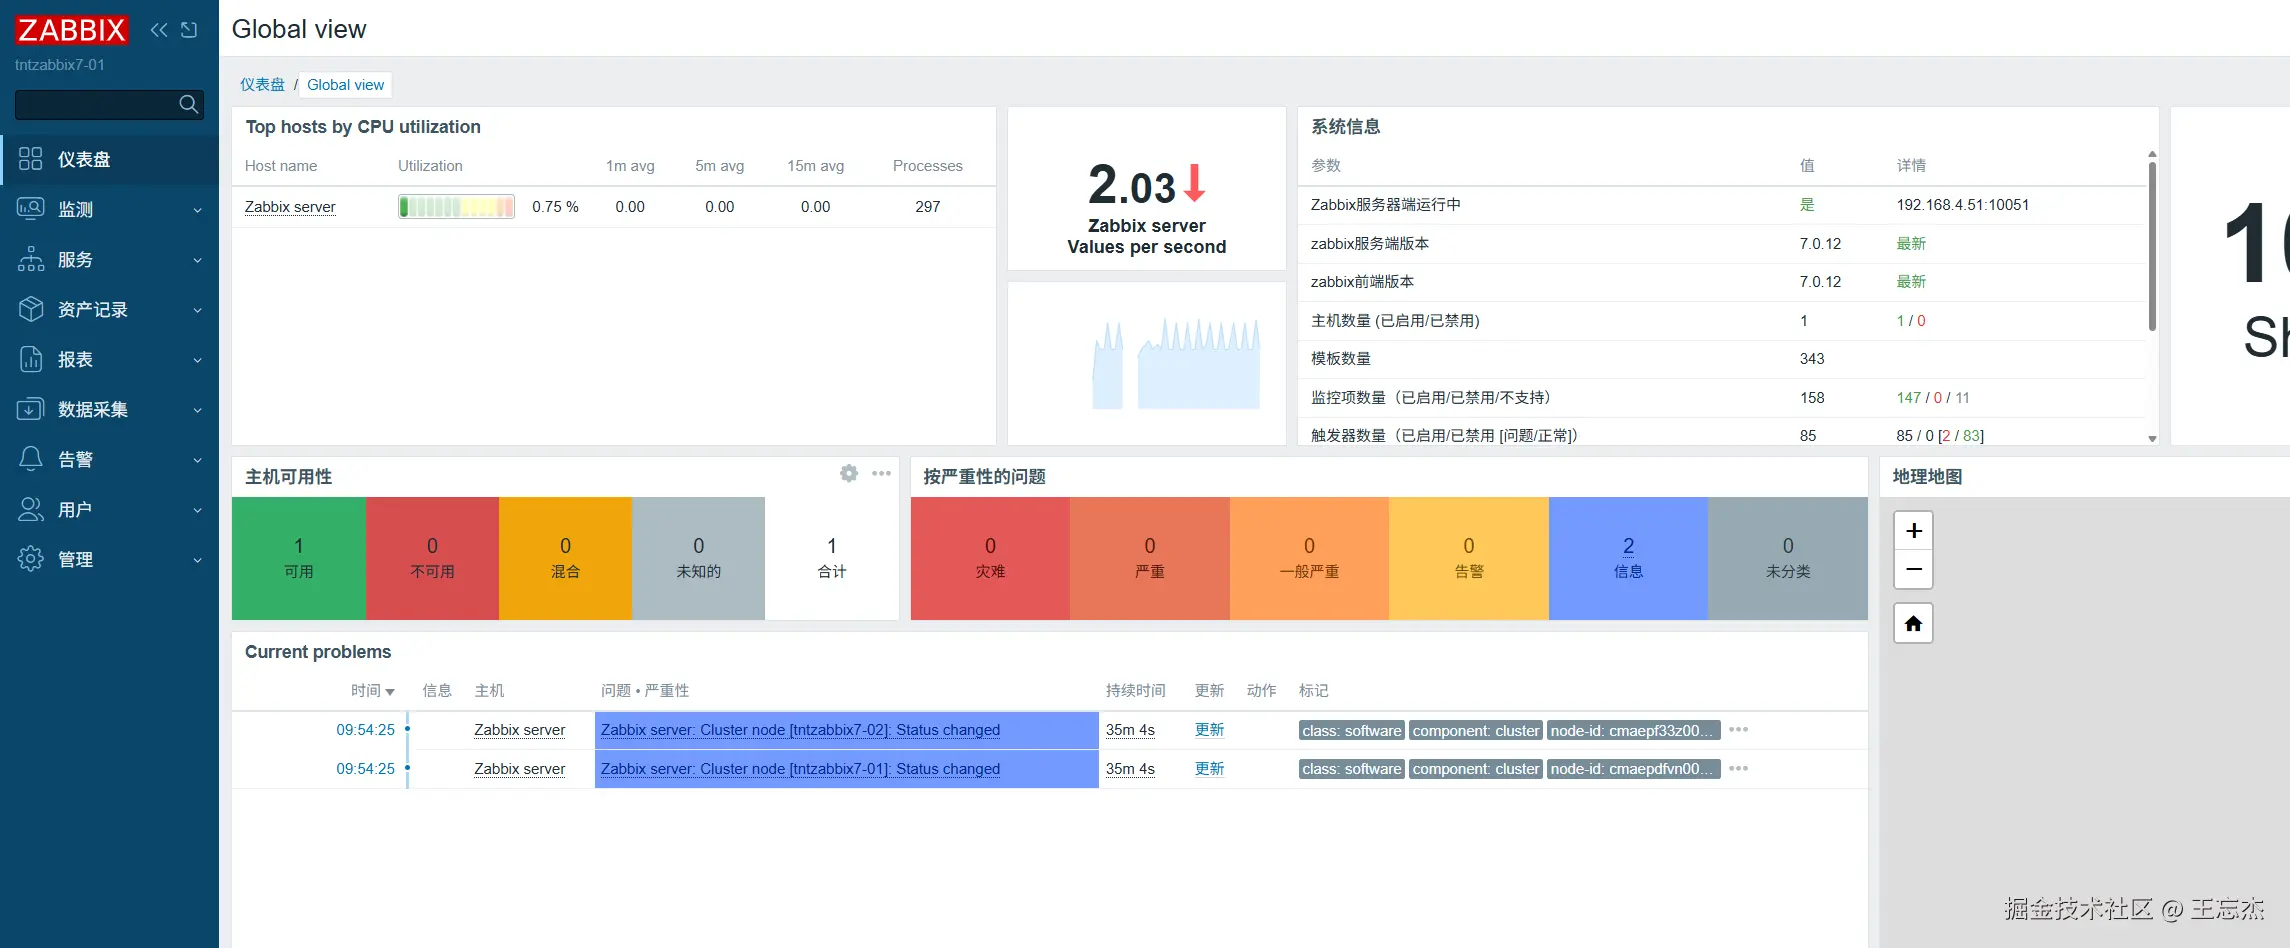
Task: Expand the 服务 menu chevron
Action: (x=197, y=260)
